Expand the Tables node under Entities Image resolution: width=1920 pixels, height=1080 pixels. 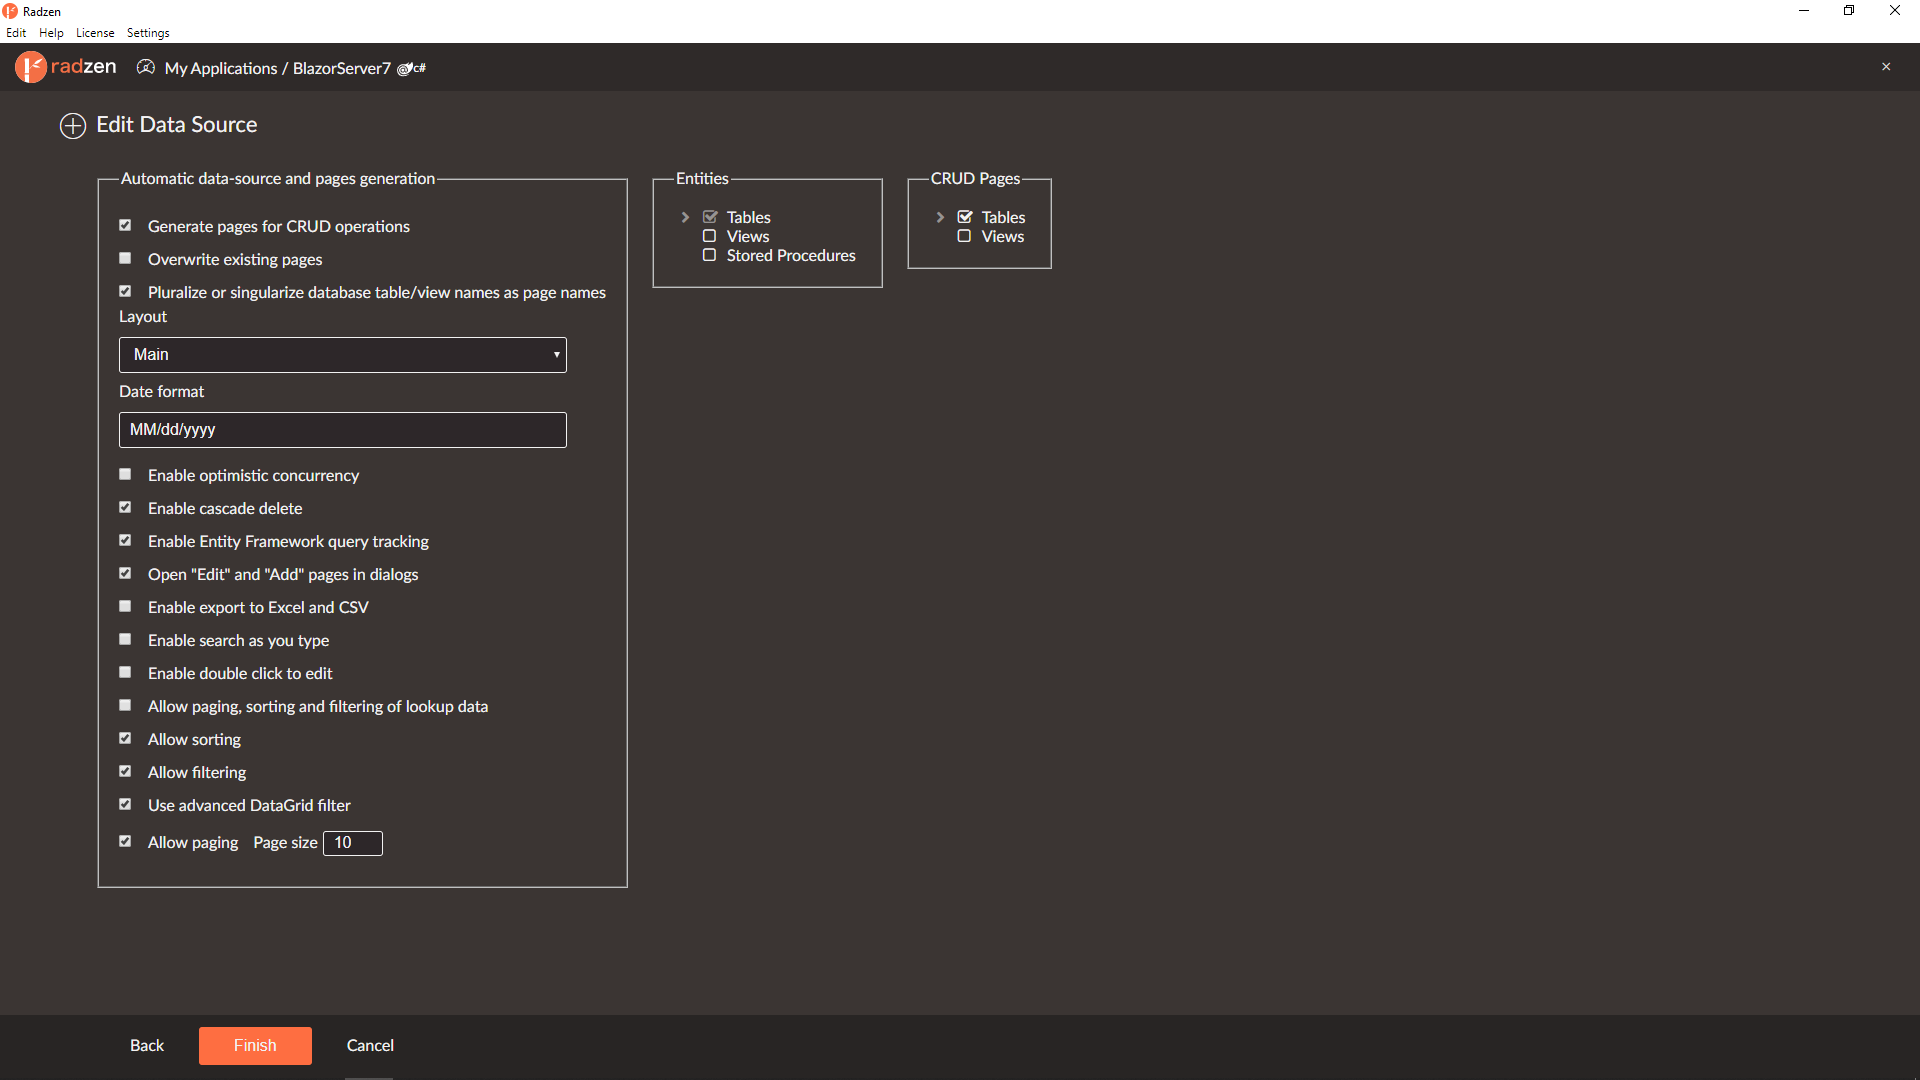point(685,217)
